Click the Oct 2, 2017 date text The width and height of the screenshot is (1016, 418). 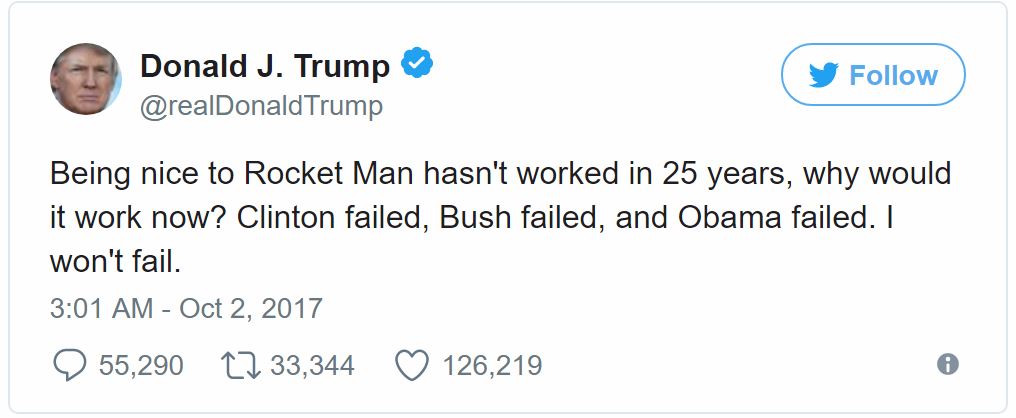251,307
